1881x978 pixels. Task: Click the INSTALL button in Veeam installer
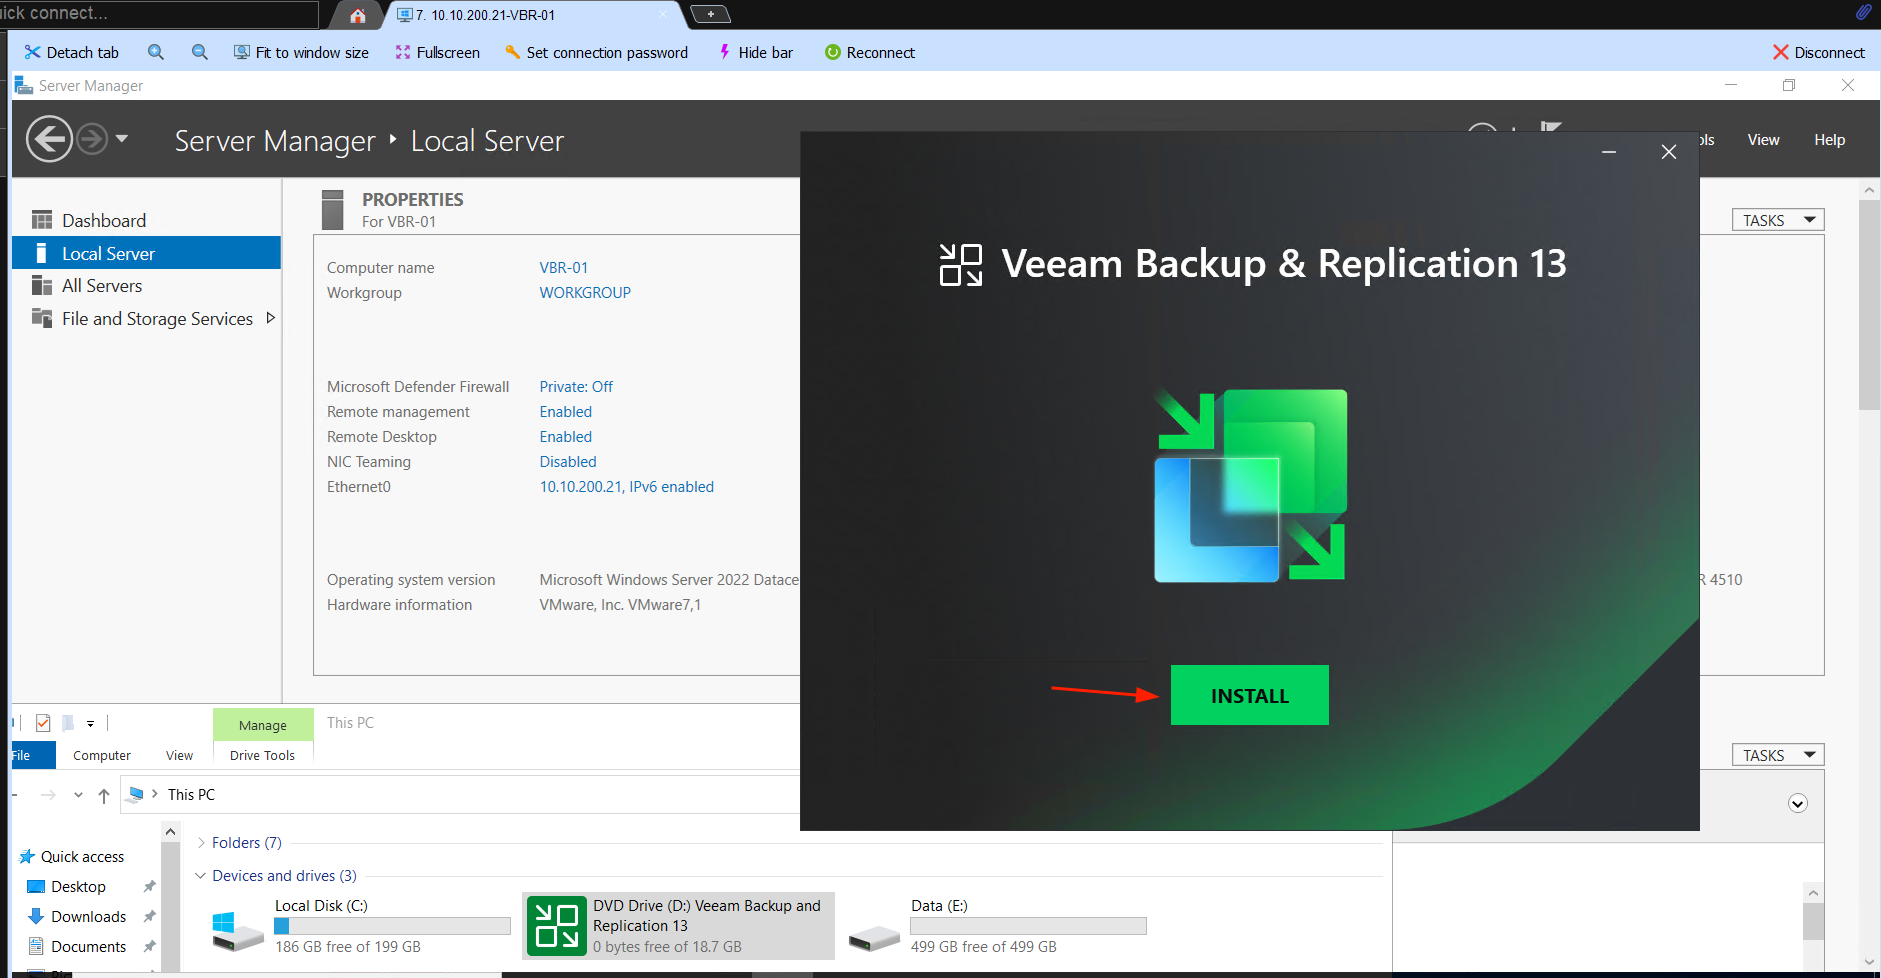tap(1249, 695)
